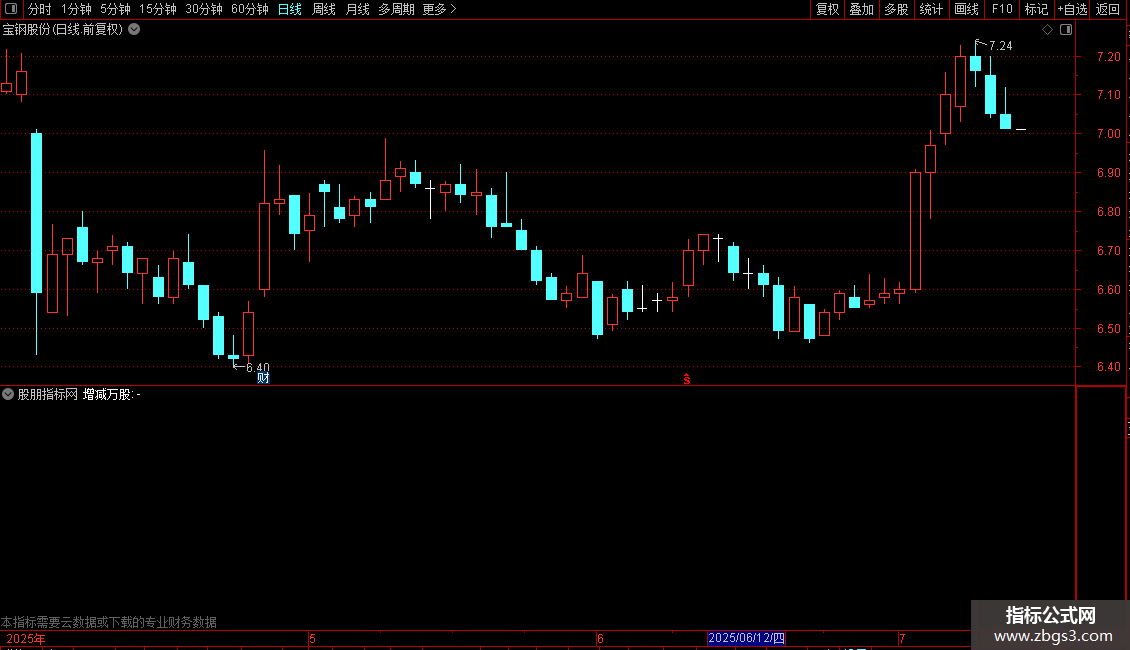This screenshot has height=650, width=1130.
Task: Switch to 月线 monthly chart
Action: [357, 9]
